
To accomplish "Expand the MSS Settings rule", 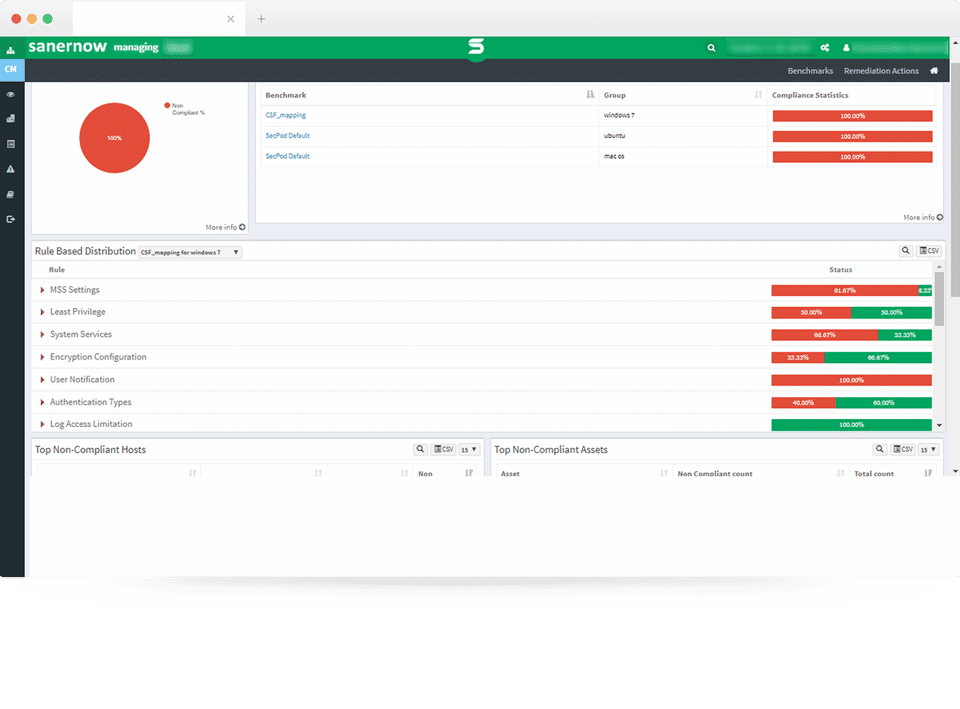I will (42, 290).
